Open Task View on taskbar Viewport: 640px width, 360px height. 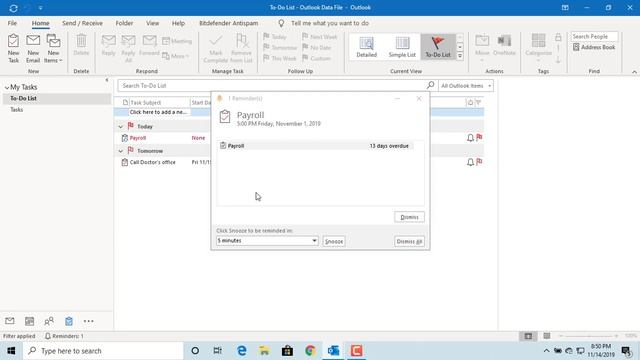click(x=218, y=351)
